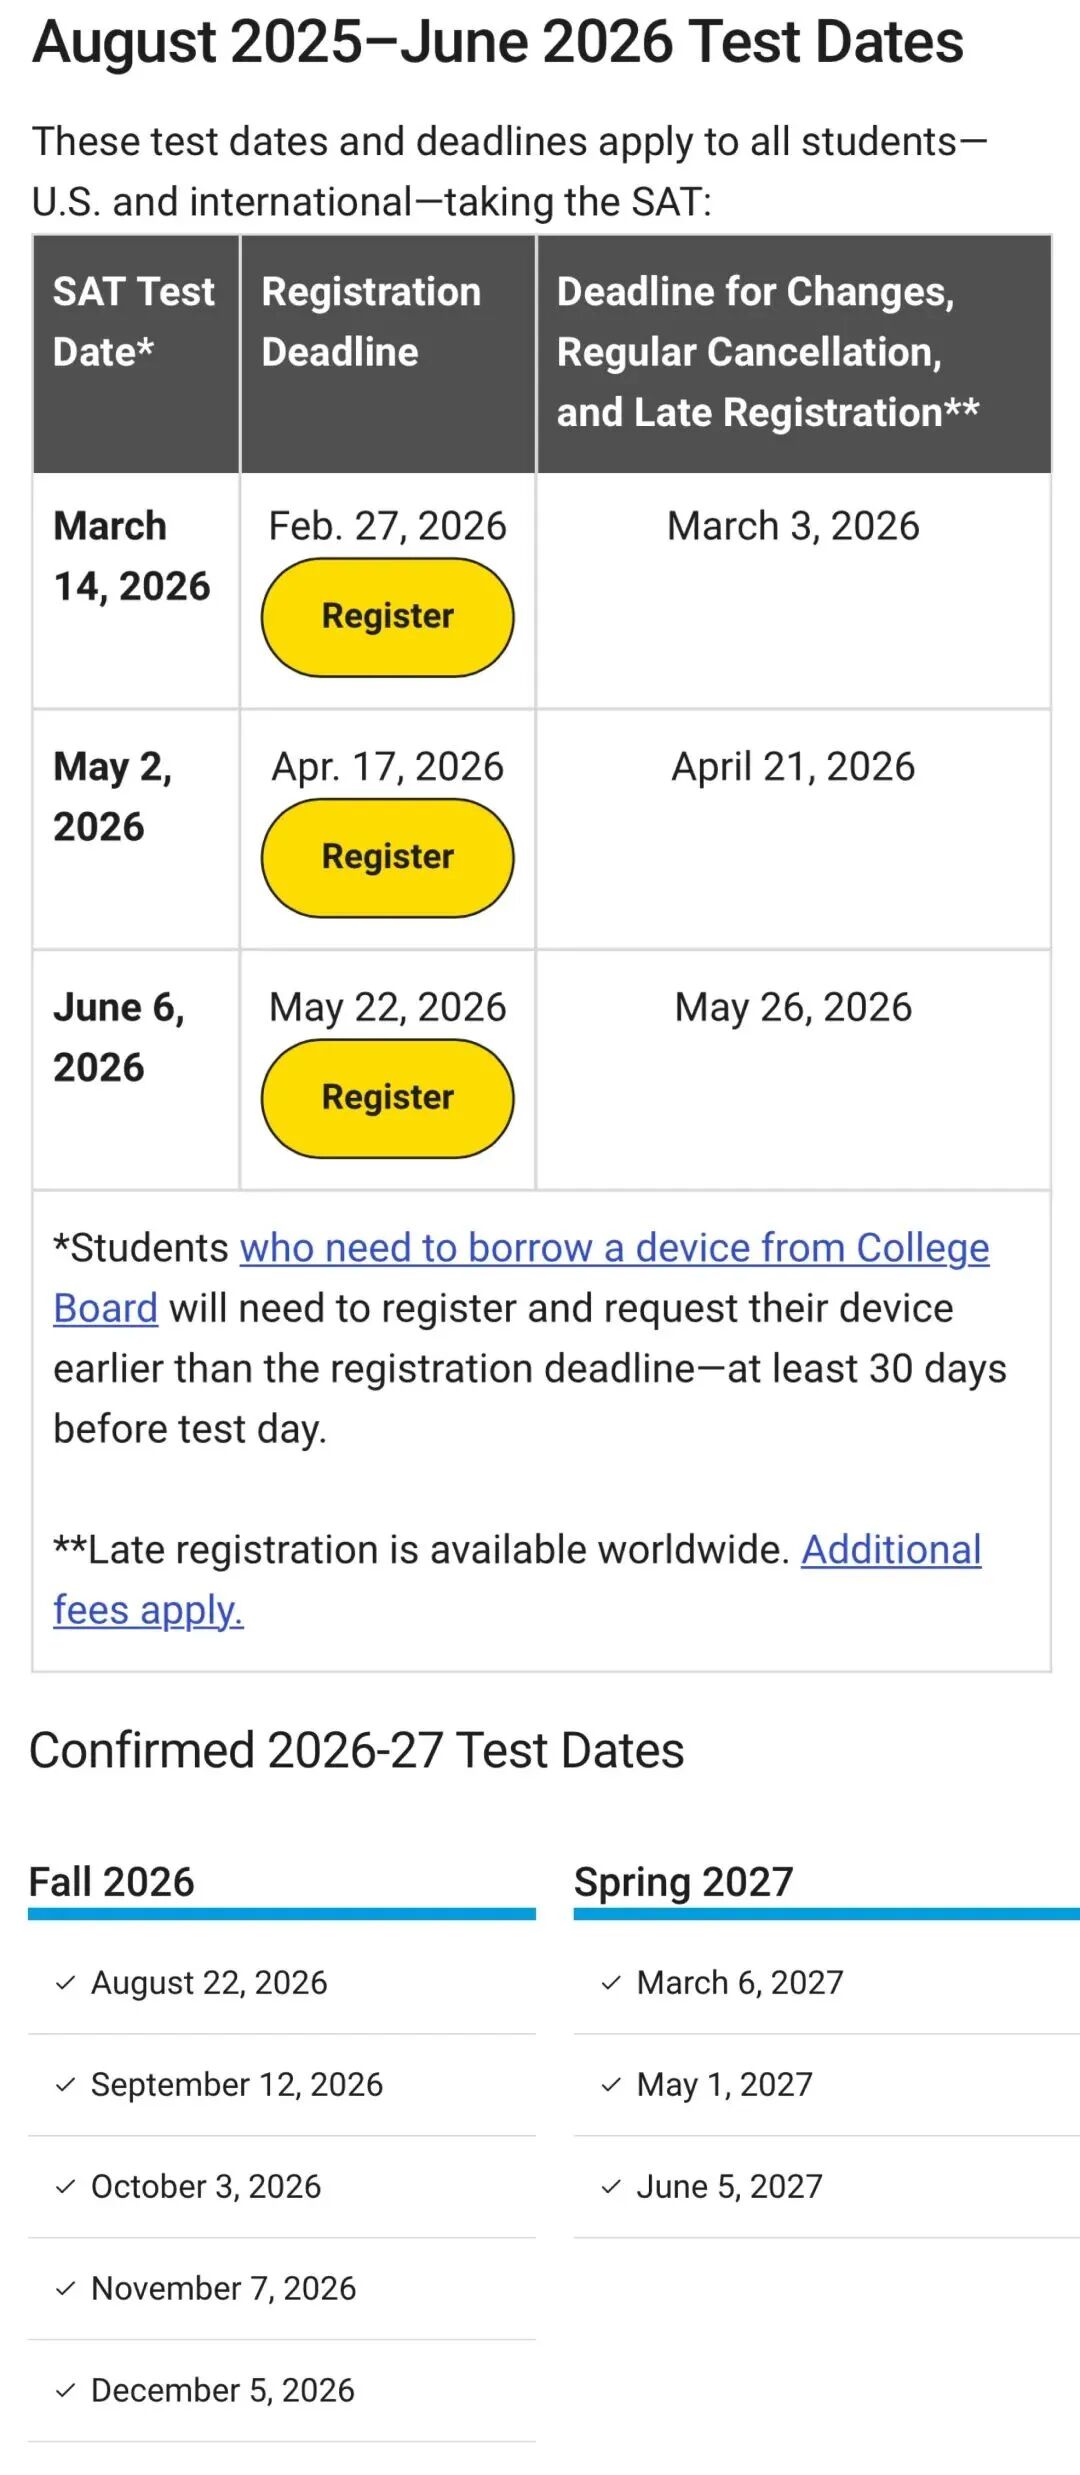Click Register button for March 14, 2026 test
Image resolution: width=1080 pixels, height=2475 pixels.
pyautogui.click(x=388, y=617)
